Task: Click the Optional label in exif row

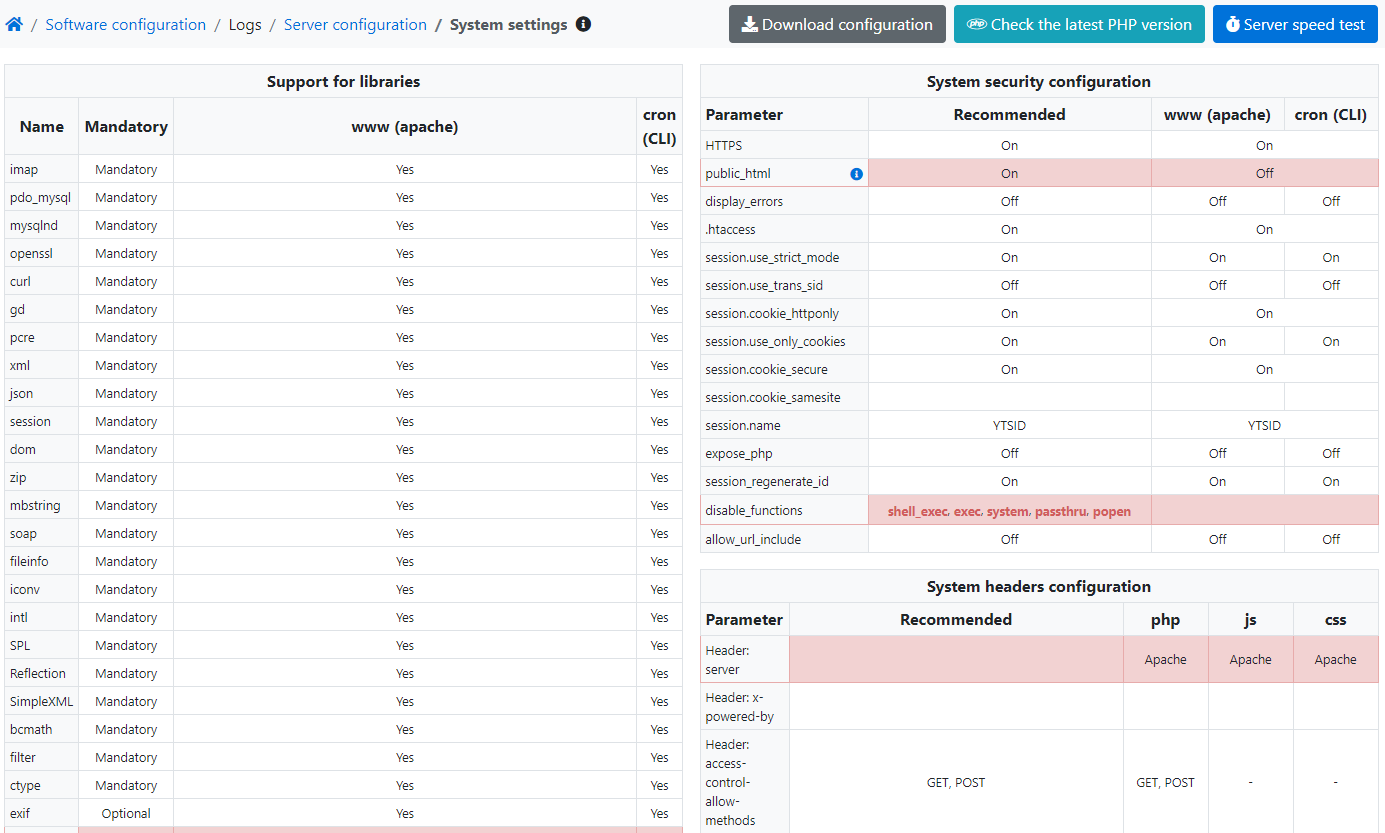Action: point(126,813)
